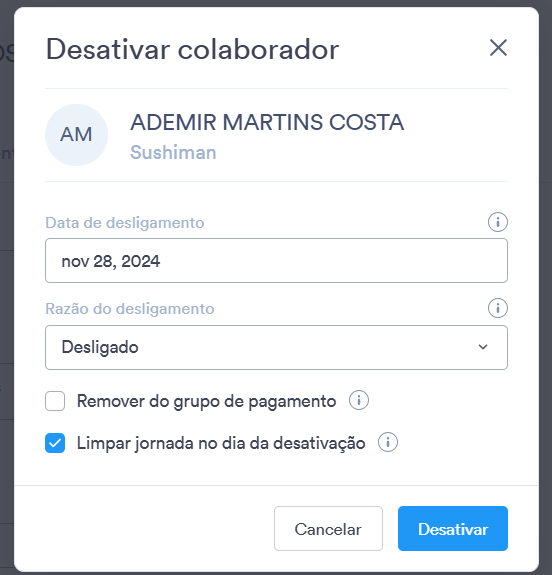Click the Desativar colaborador dialog title
The width and height of the screenshot is (552, 575).
192,50
